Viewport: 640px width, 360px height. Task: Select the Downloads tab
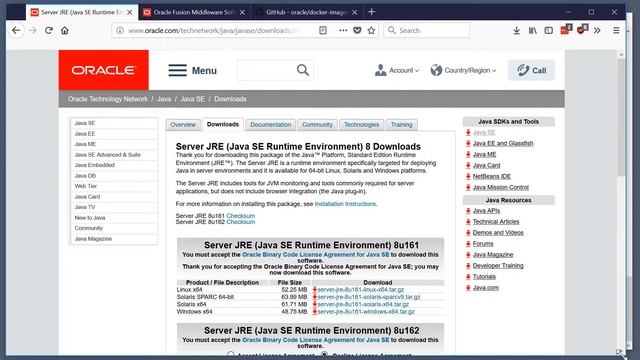(223, 124)
